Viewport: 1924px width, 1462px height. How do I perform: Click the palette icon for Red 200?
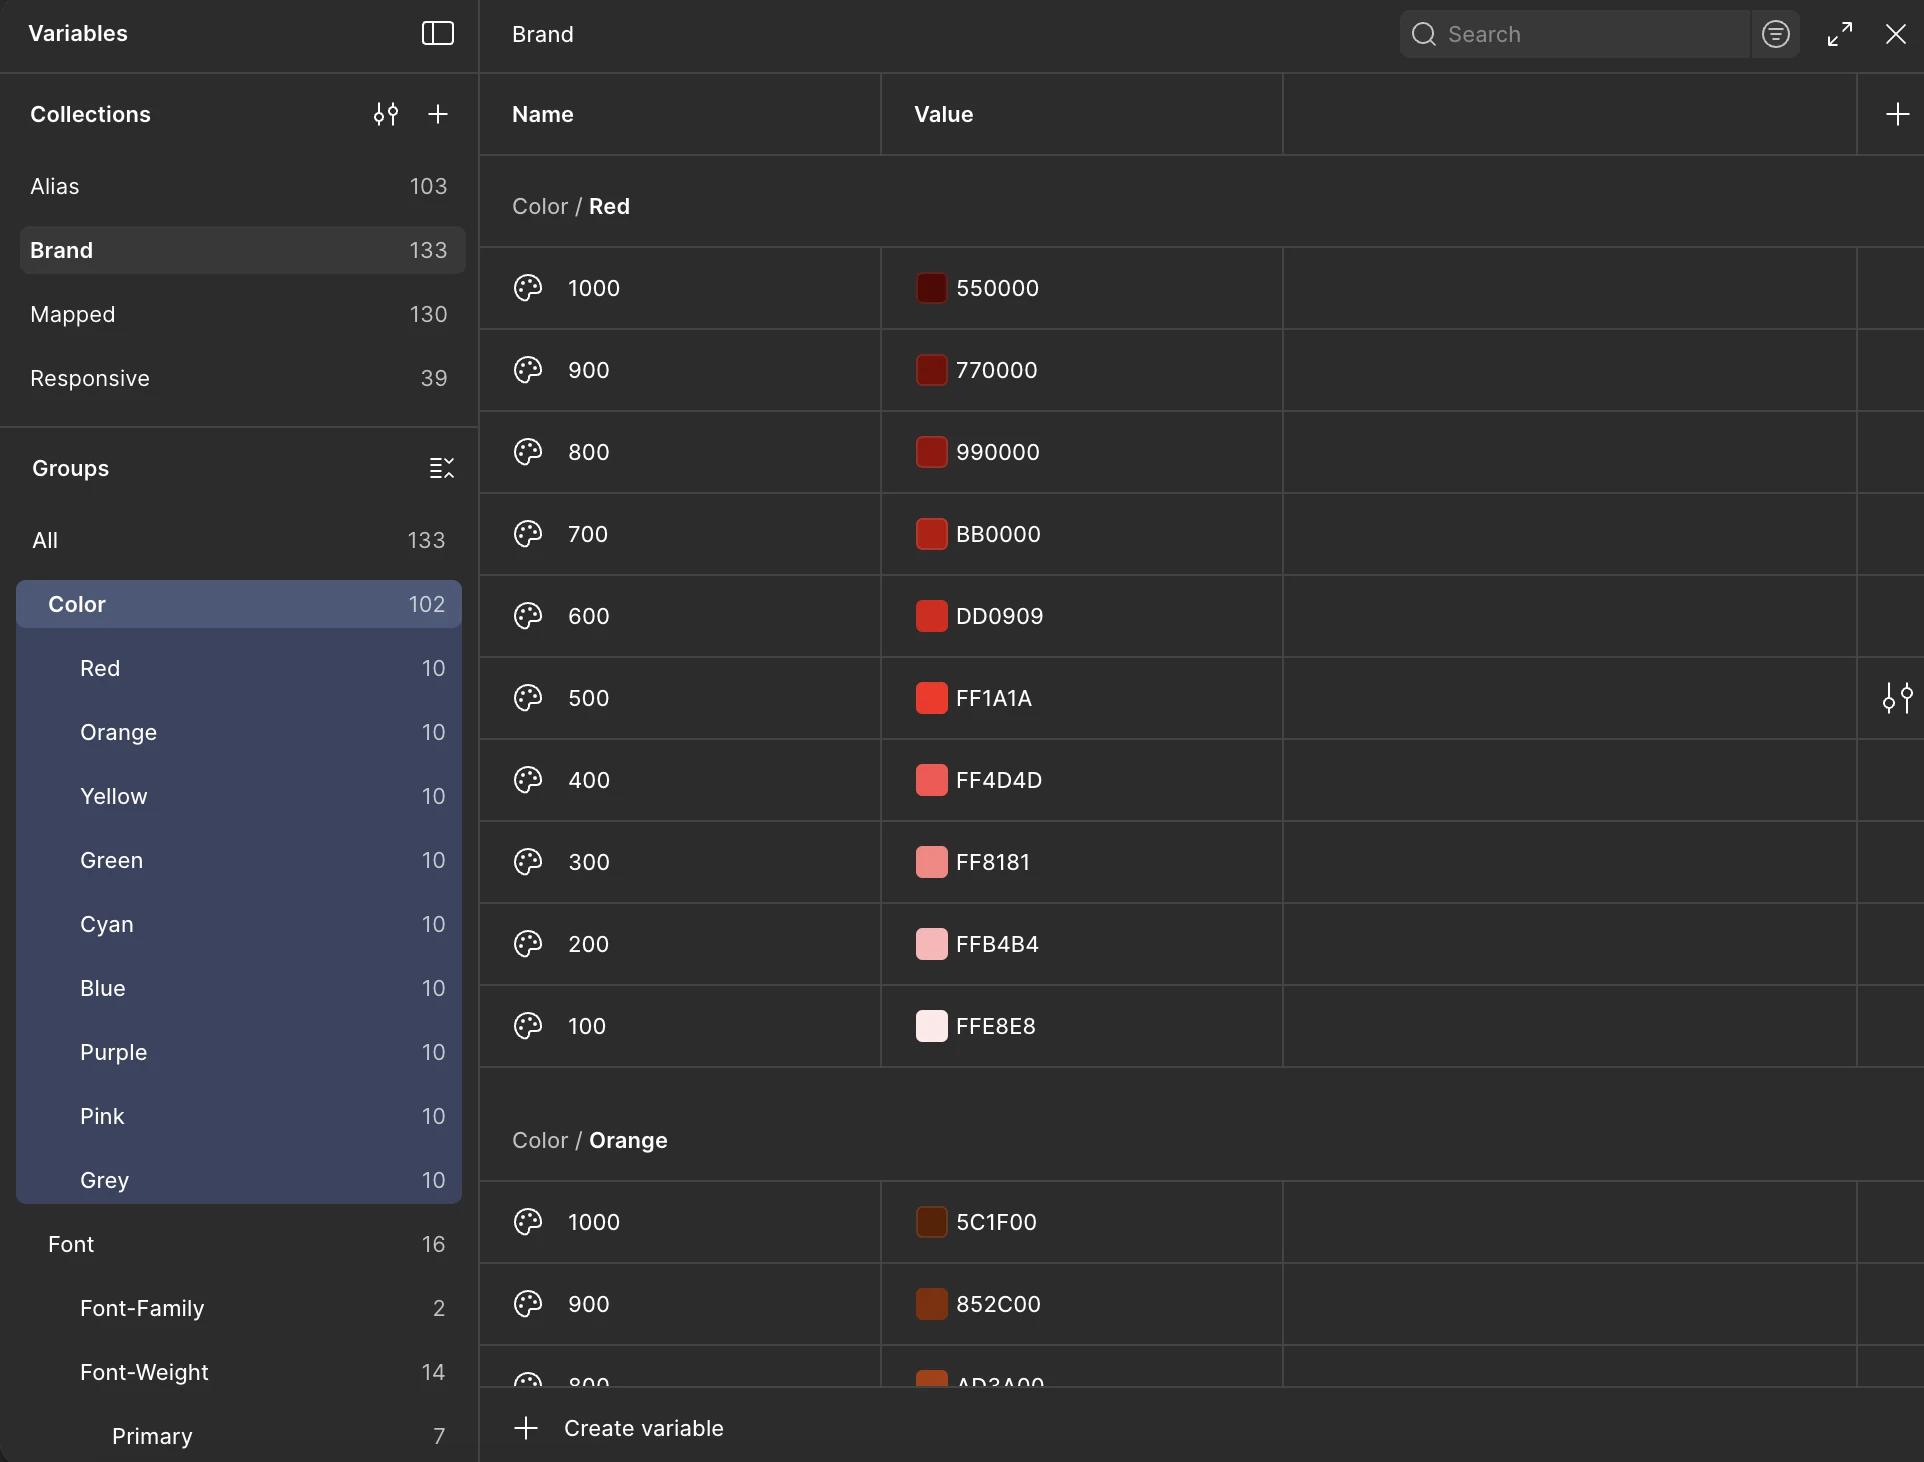tap(528, 944)
